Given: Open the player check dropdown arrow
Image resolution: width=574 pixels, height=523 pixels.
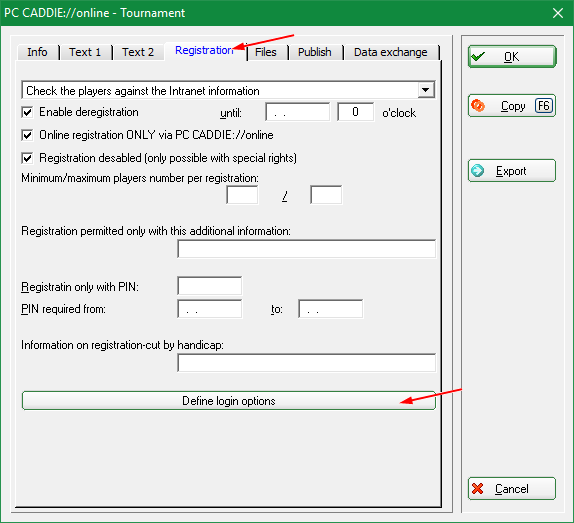Looking at the screenshot, I should [x=425, y=90].
